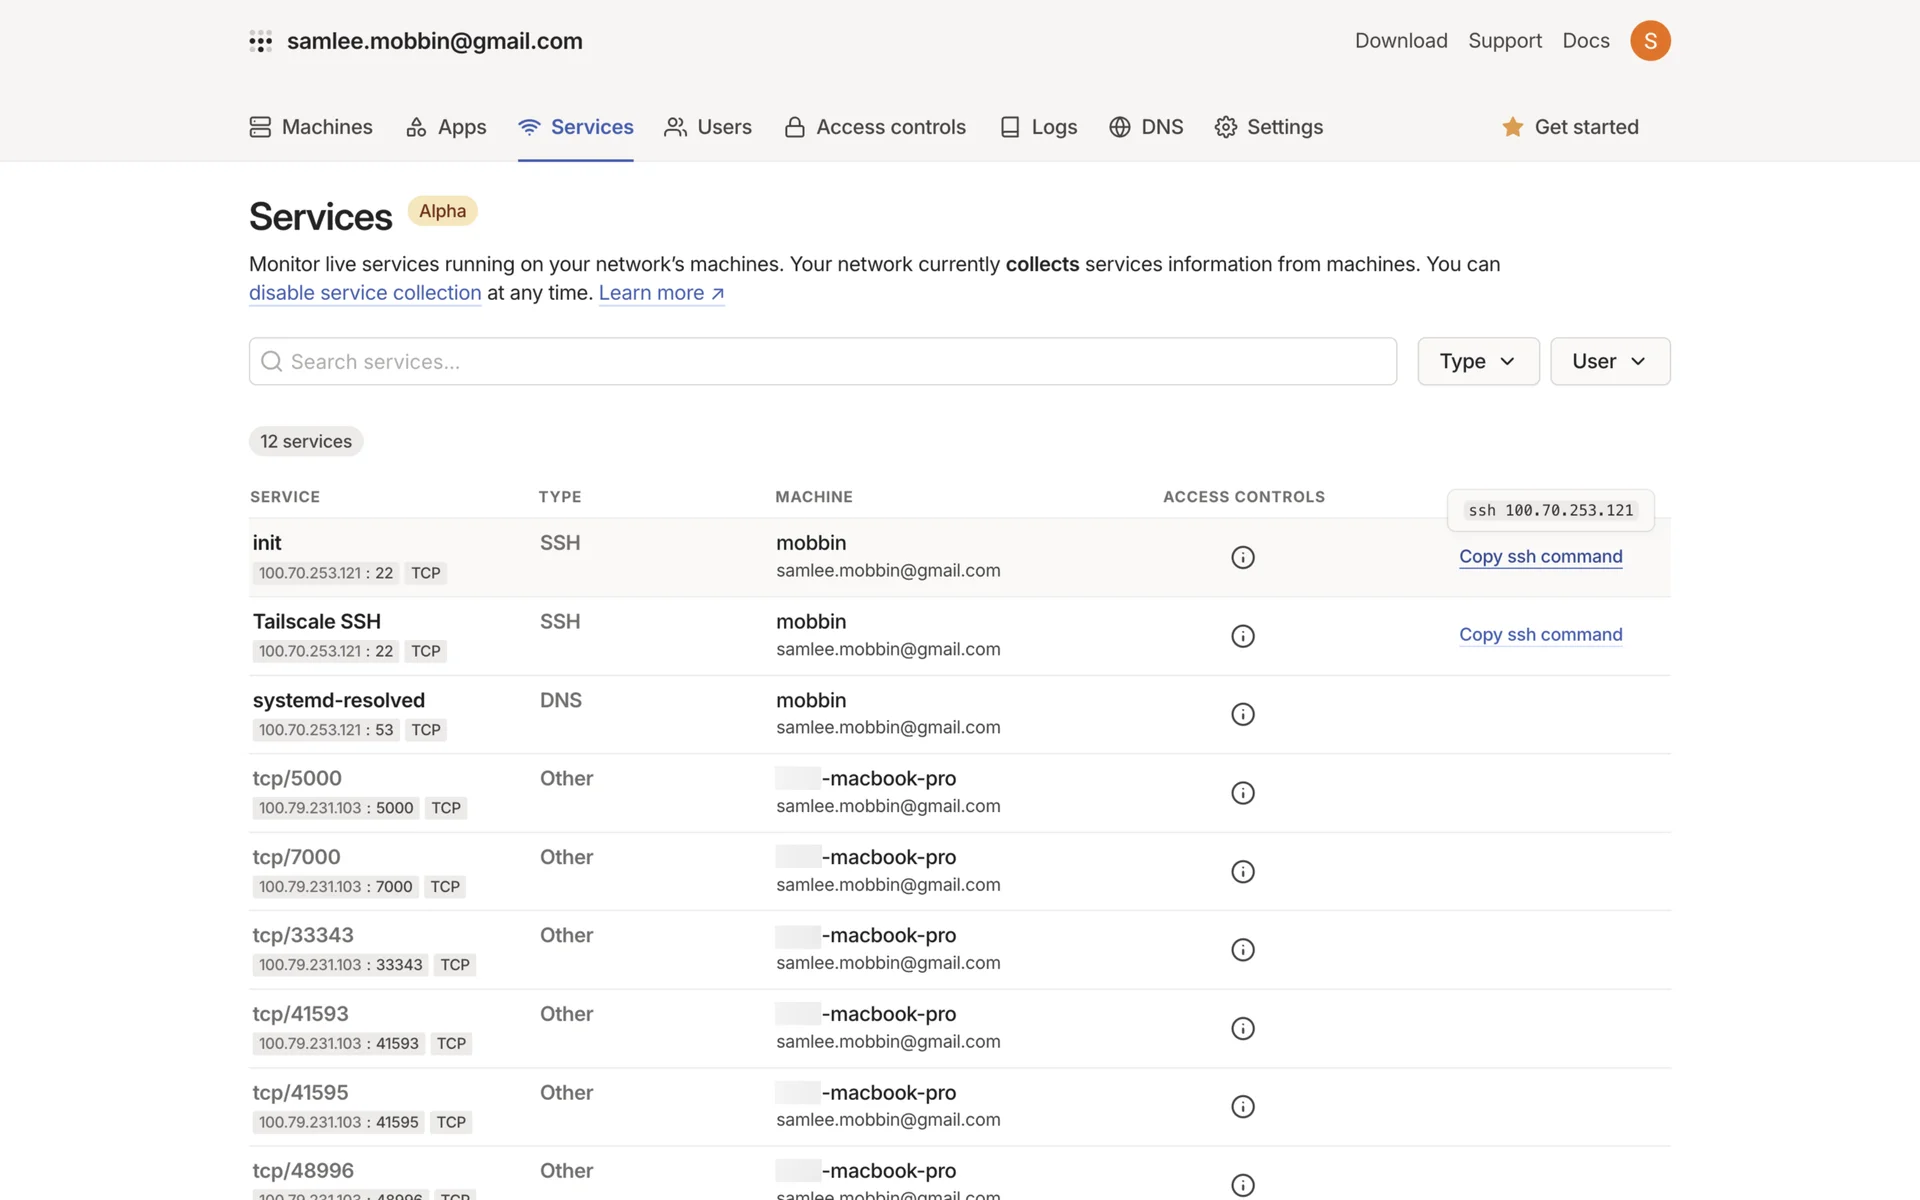The height and width of the screenshot is (1200, 1920).
Task: Open the Docs link in header
Action: point(1585,41)
